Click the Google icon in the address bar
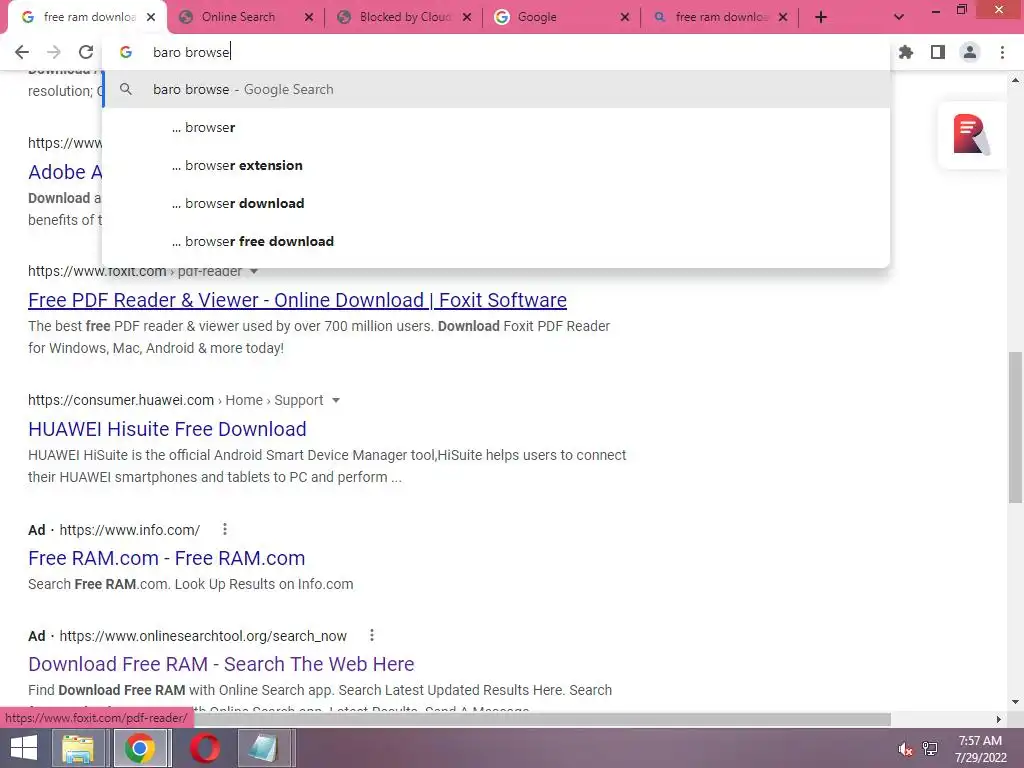The width and height of the screenshot is (1024, 768). coord(126,52)
